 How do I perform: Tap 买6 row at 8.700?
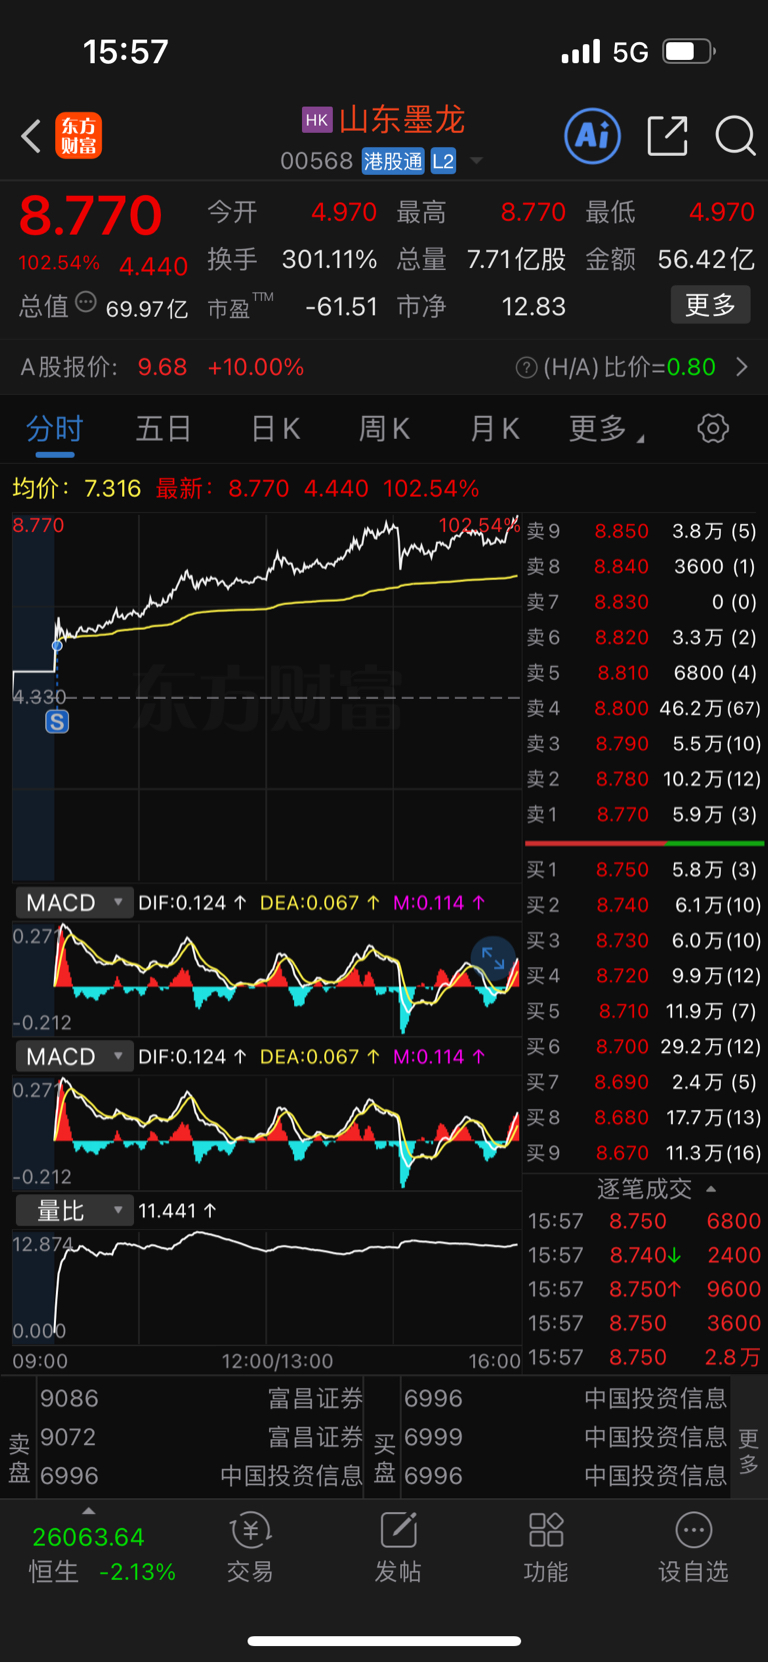point(643,1047)
